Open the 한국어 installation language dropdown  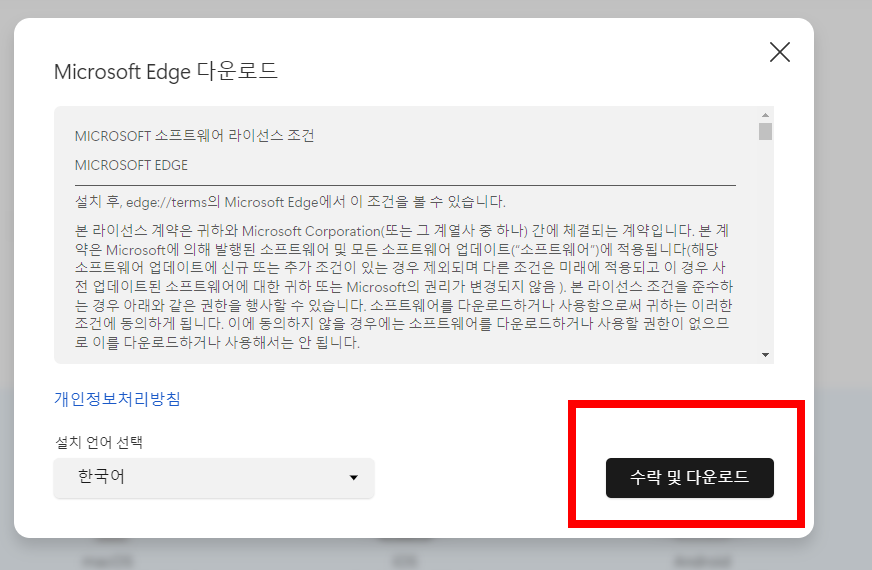[214, 478]
